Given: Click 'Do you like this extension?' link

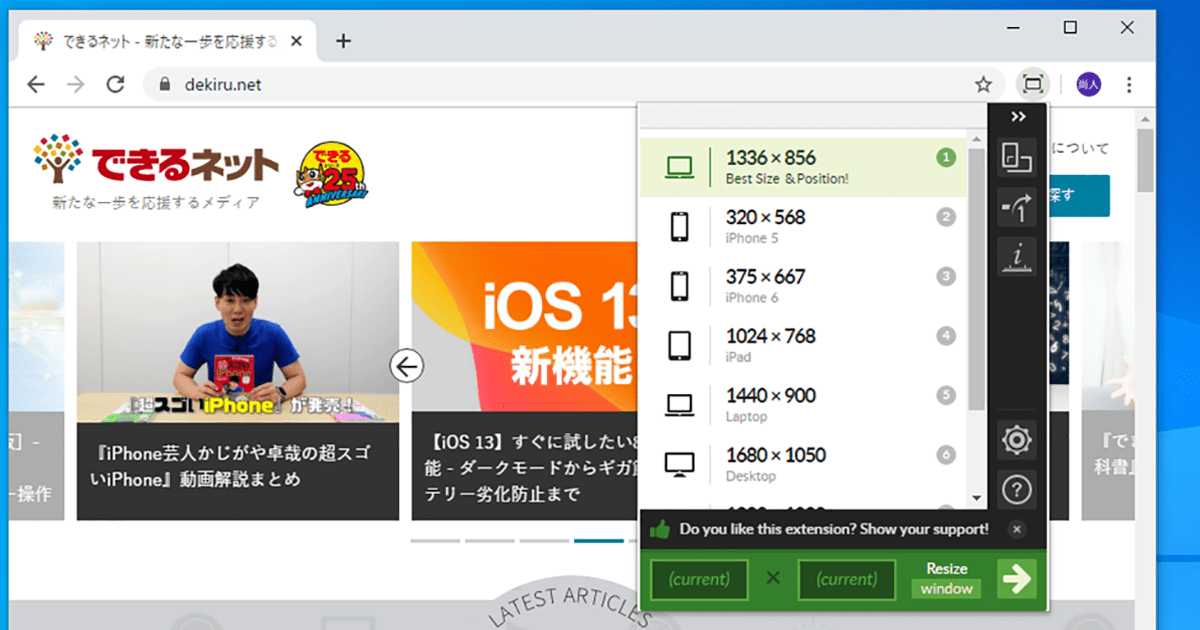Looking at the screenshot, I should (833, 529).
